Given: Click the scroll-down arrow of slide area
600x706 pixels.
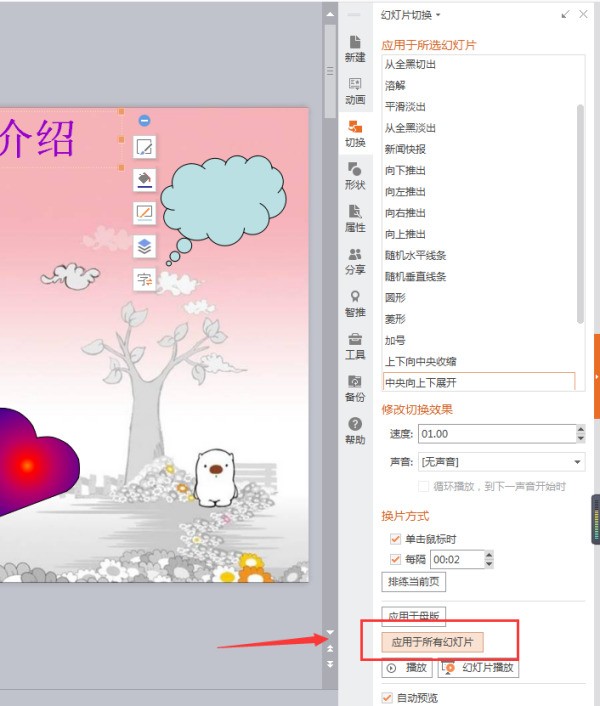Looking at the screenshot, I should click(x=330, y=632).
